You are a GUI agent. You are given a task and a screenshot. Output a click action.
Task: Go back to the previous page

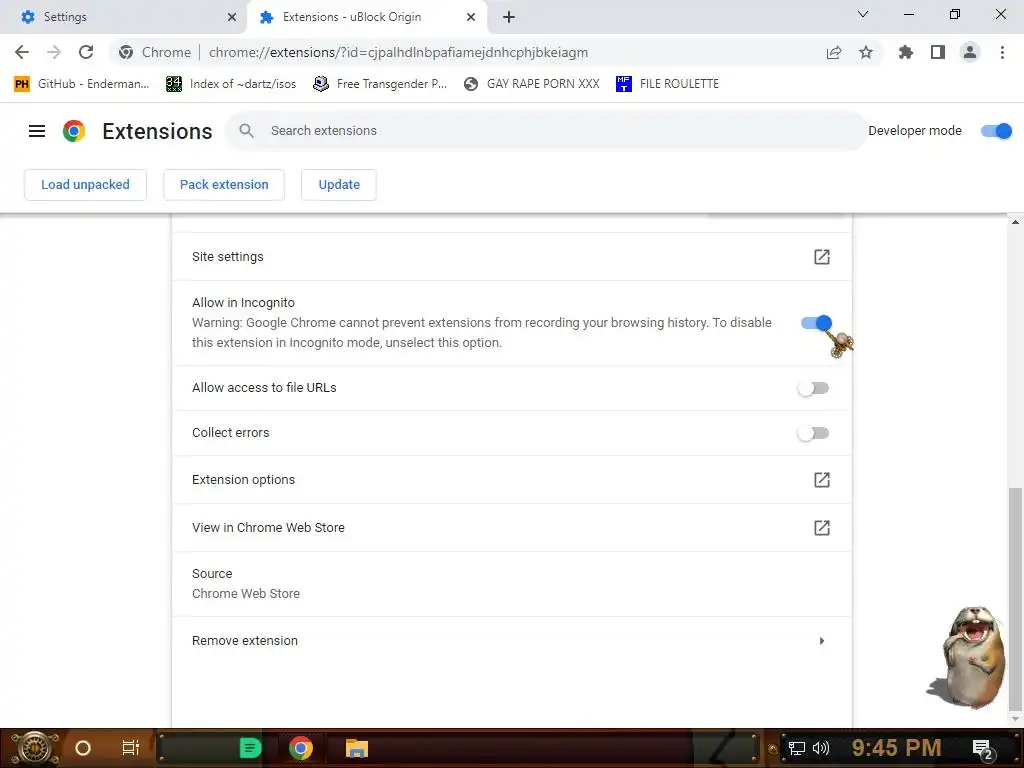(22, 52)
